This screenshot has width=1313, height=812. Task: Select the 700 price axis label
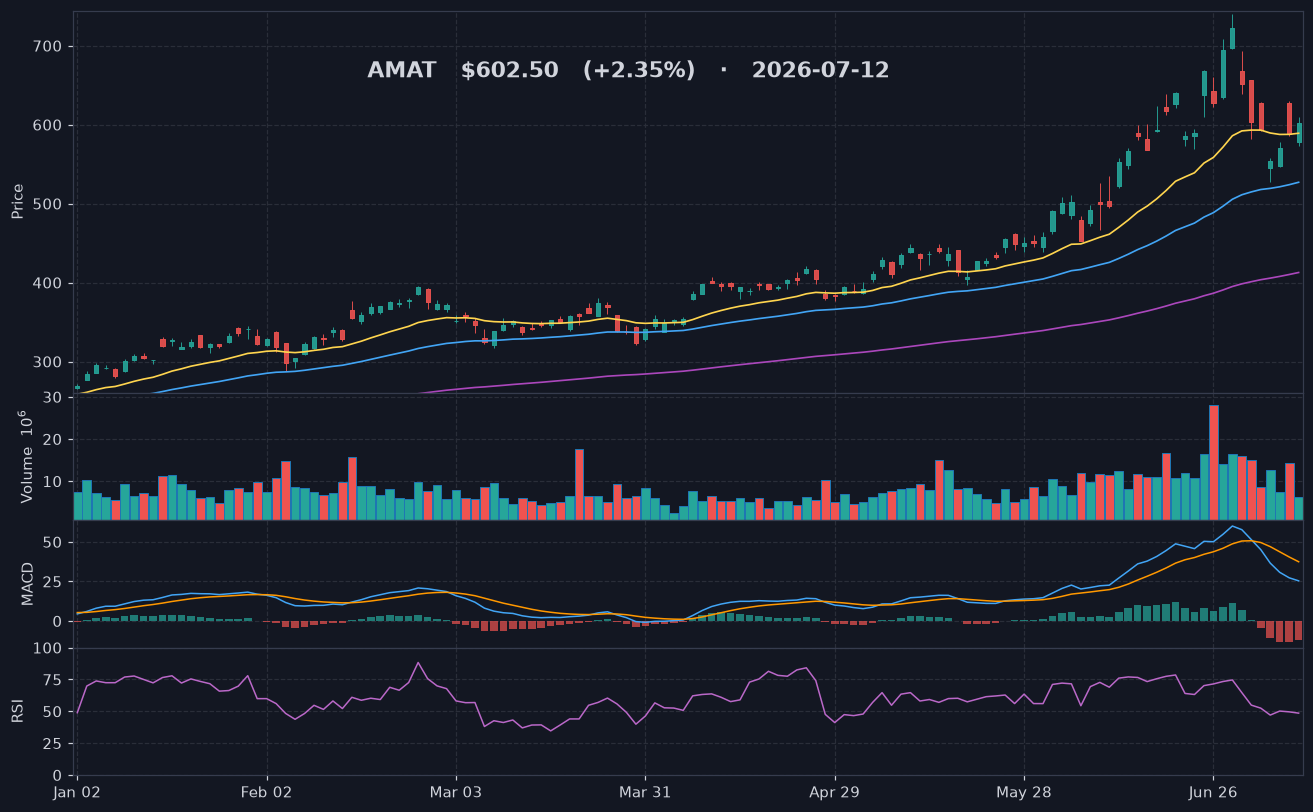(x=48, y=47)
